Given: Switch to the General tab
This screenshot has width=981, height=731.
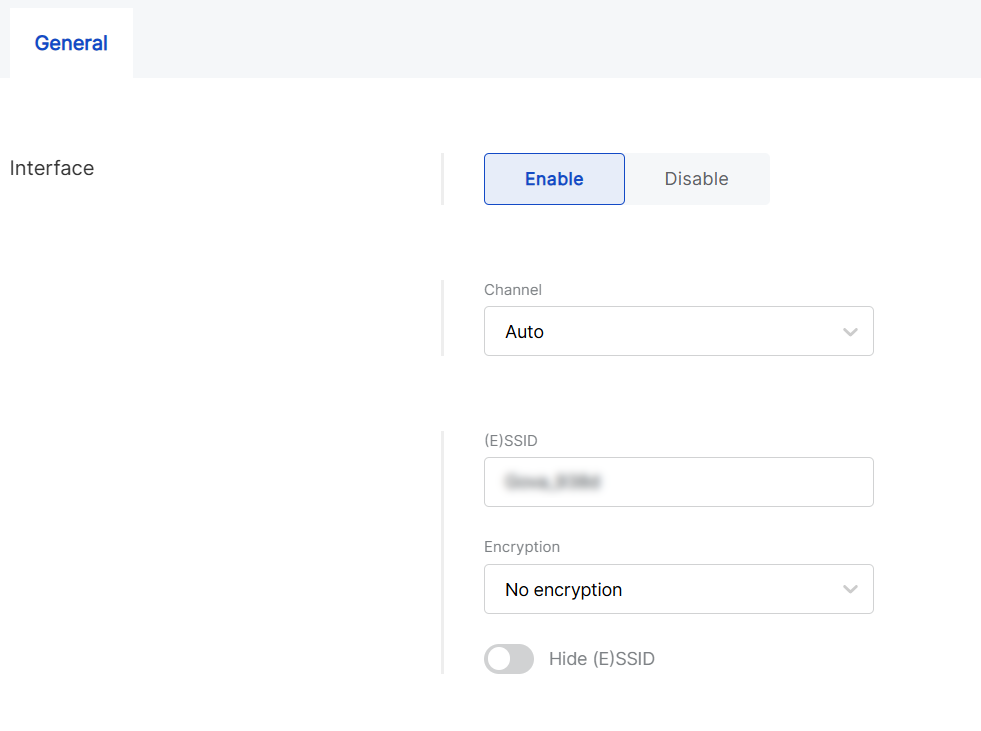Looking at the screenshot, I should 71,43.
